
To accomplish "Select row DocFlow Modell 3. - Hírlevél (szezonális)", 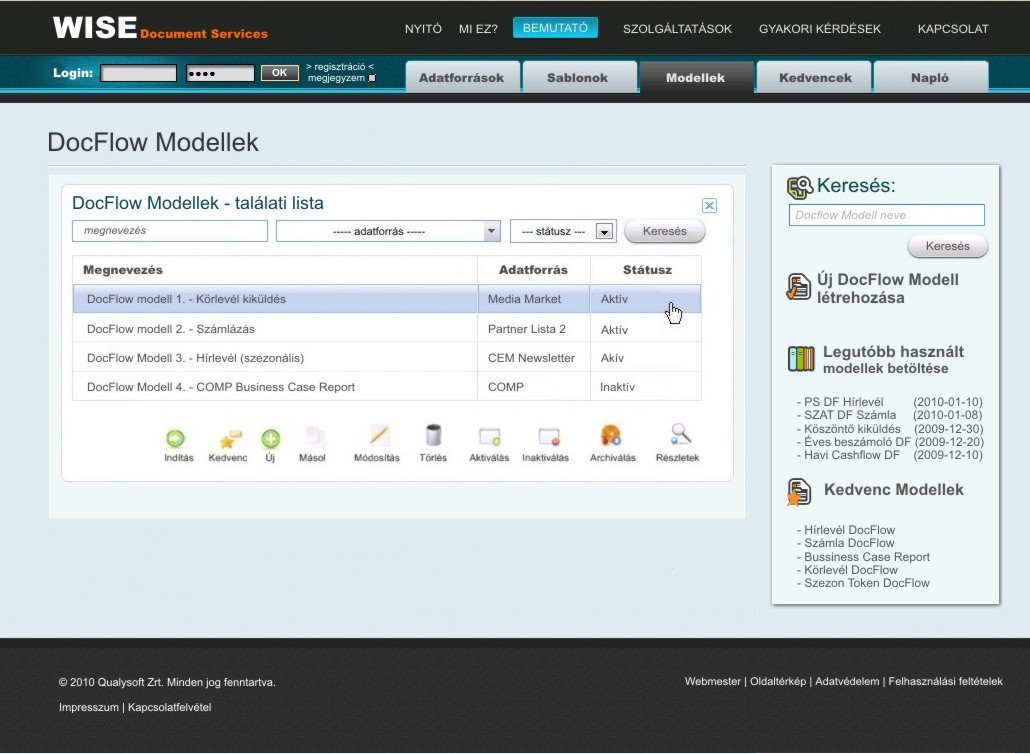I will click(x=387, y=358).
